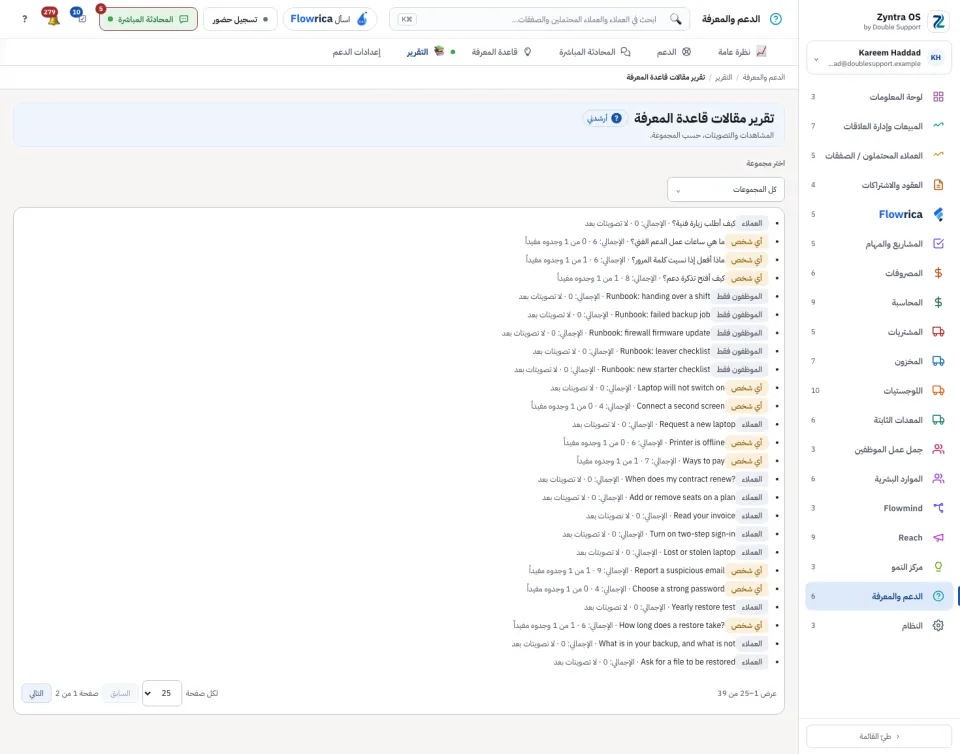Click the help question mark icon at top
Screen dimensions: 960x754
point(24,19)
